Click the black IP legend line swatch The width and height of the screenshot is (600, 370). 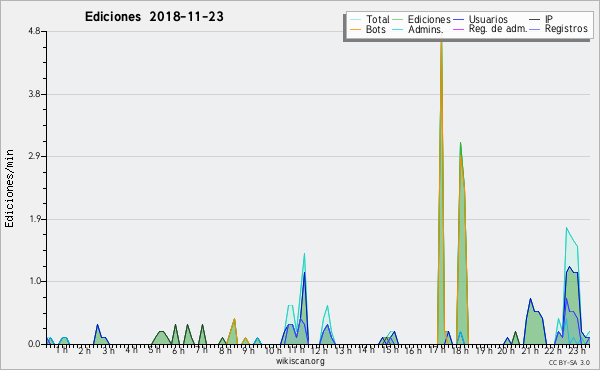pos(535,19)
